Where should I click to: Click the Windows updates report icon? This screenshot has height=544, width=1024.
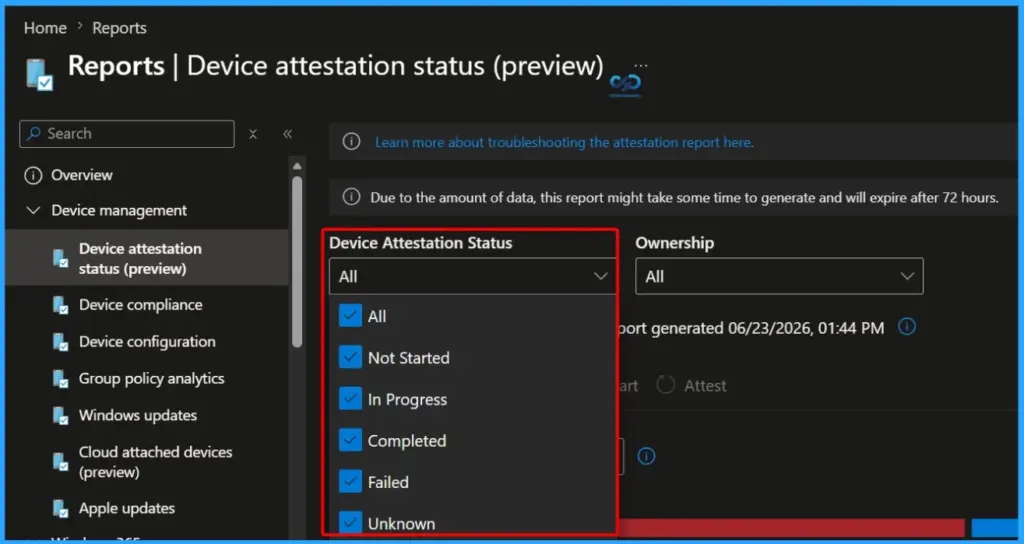[x=60, y=415]
